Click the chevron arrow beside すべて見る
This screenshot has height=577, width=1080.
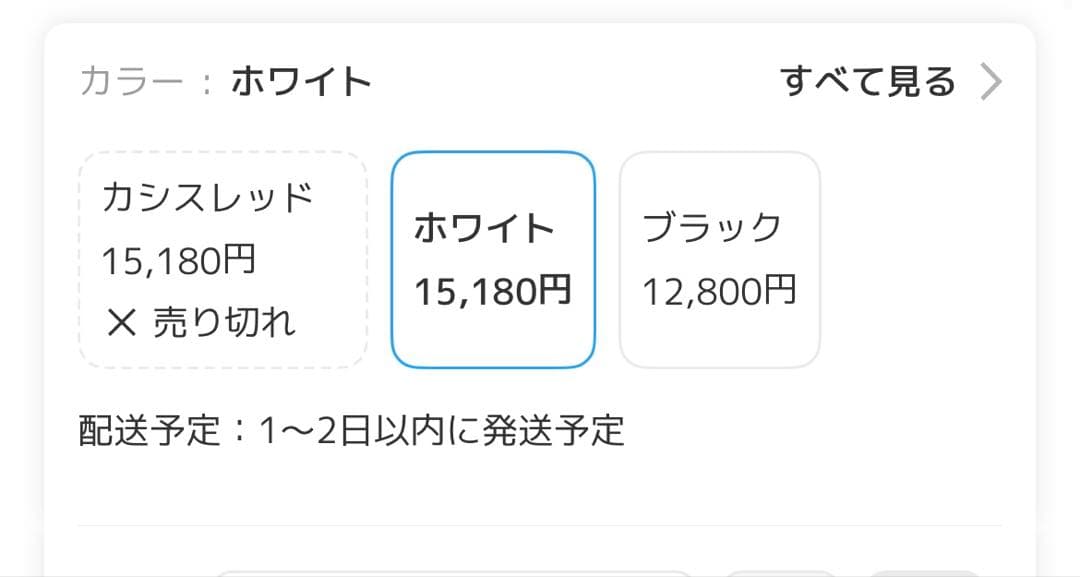[x=989, y=82]
